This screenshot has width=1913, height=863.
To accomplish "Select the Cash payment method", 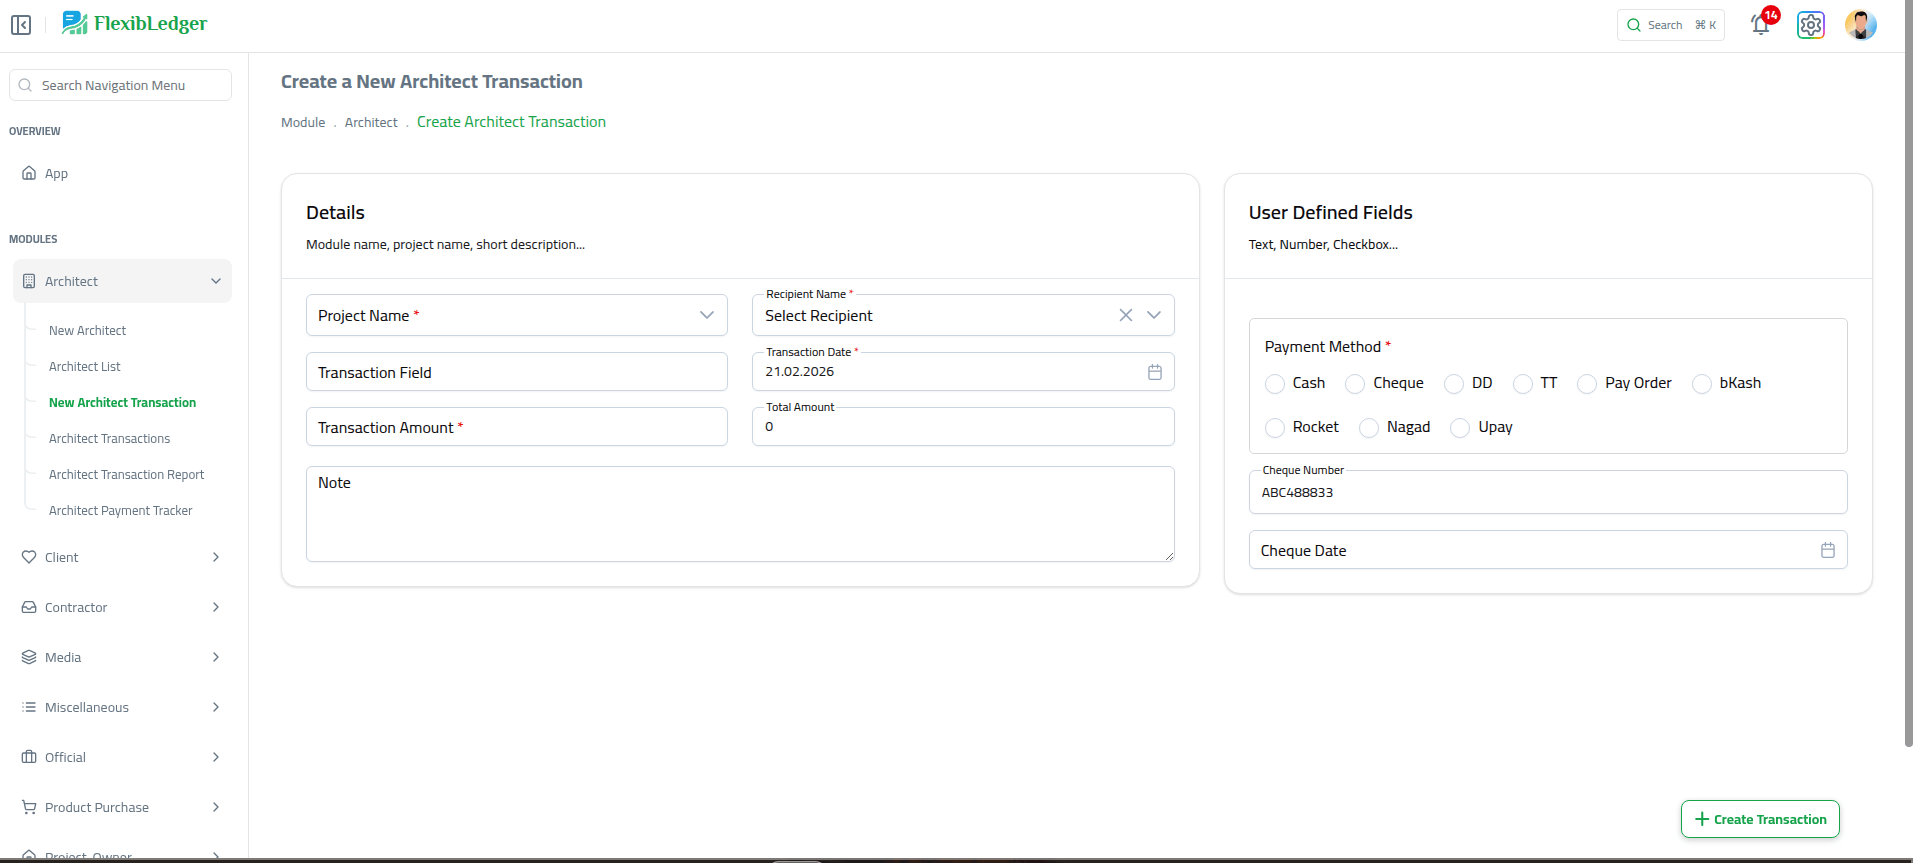I will (1275, 384).
